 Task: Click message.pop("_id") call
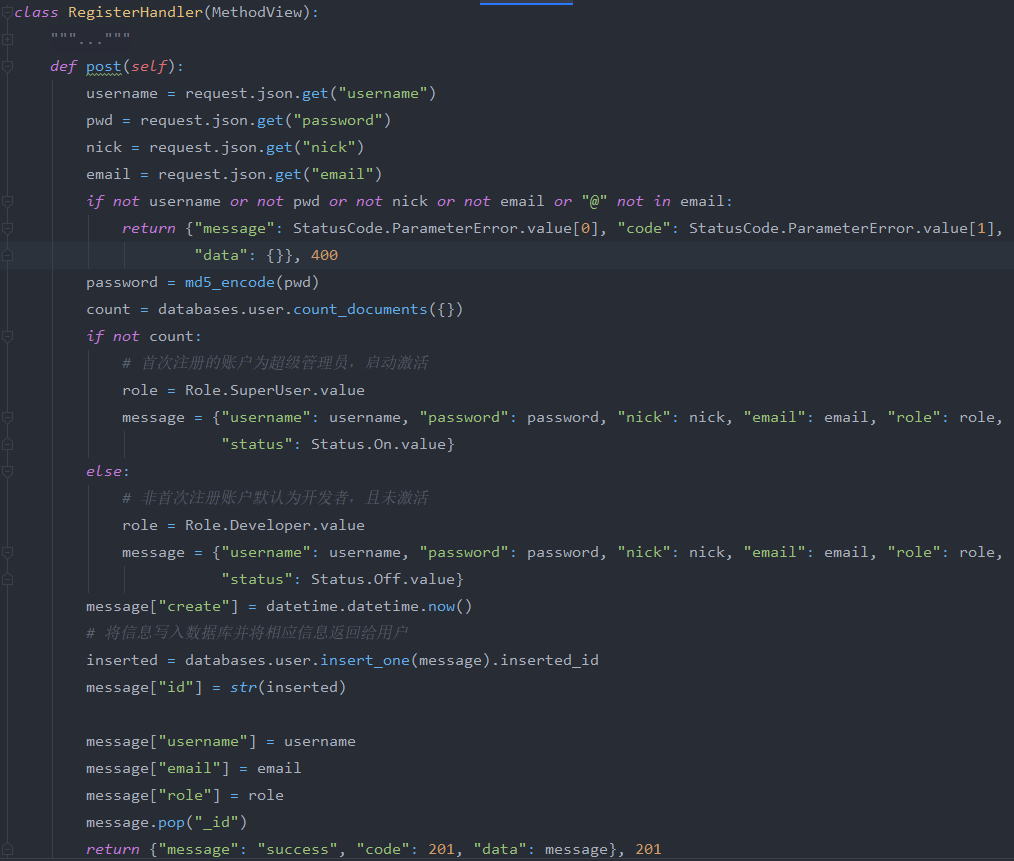click(167, 823)
